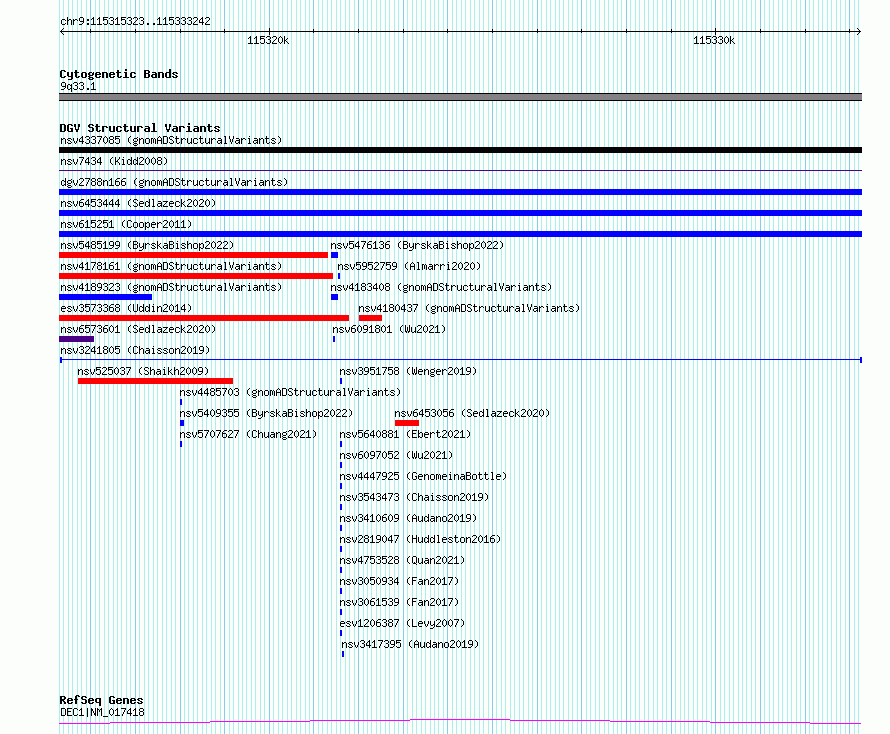Click the nsv4337085 gnomAD variant label
This screenshot has width=890, height=734.
pos(171,140)
